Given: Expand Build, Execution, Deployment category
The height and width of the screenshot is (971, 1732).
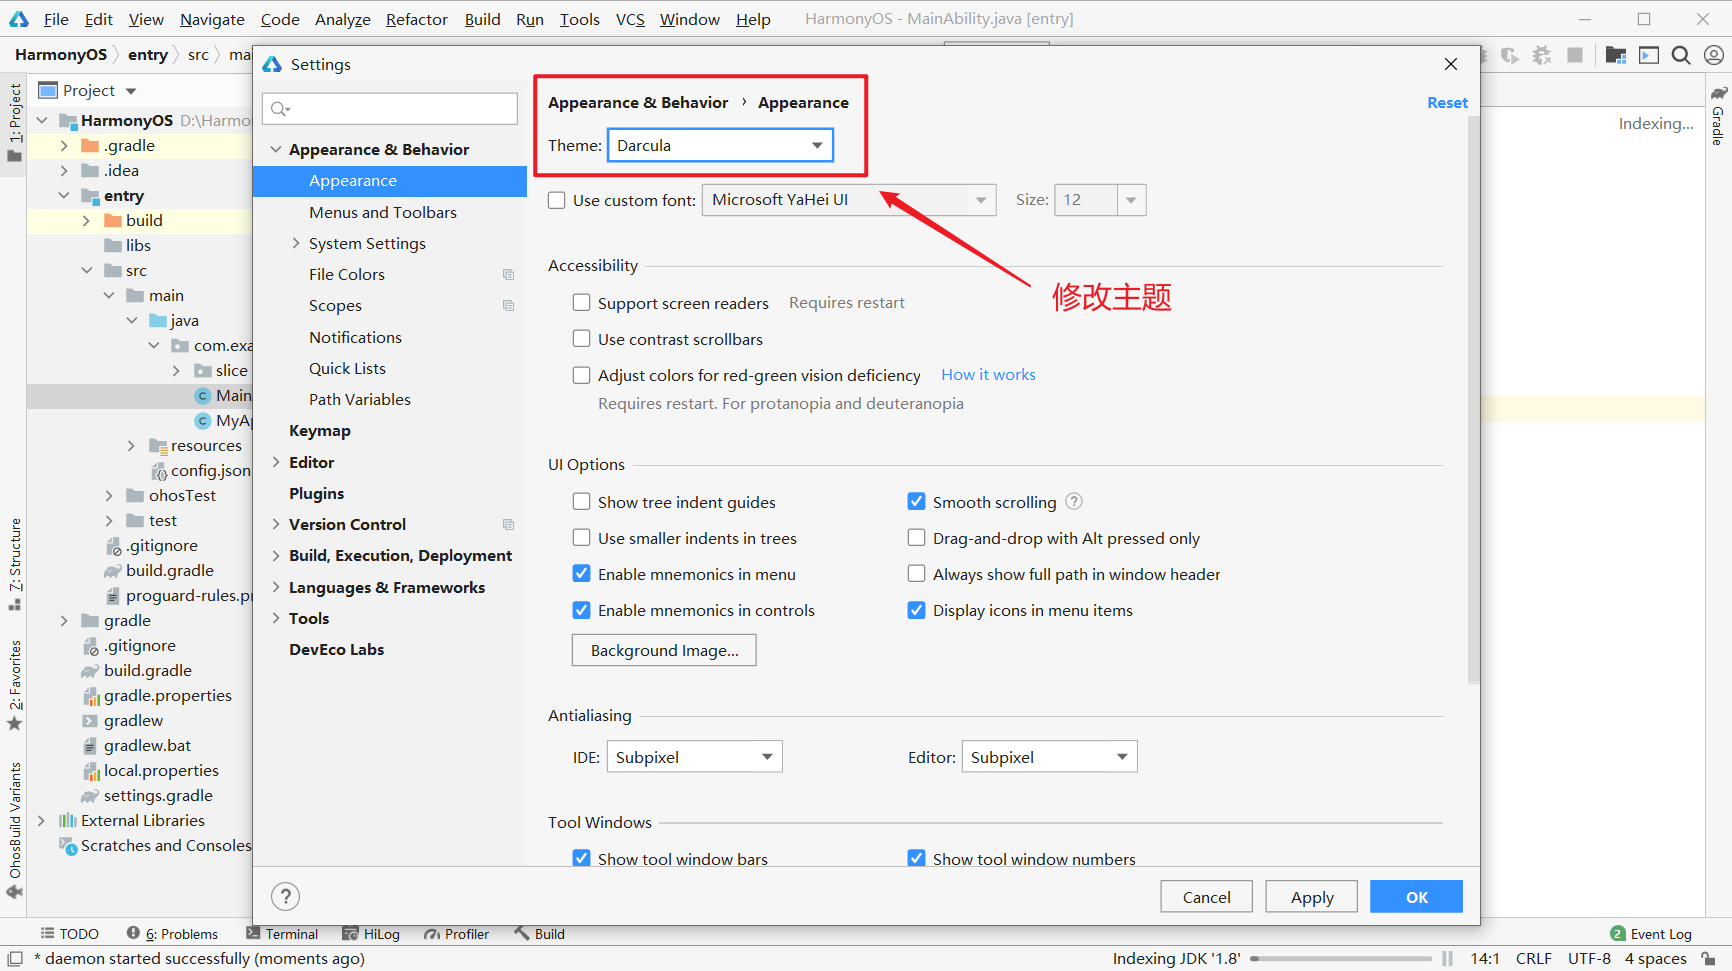Looking at the screenshot, I should [276, 555].
